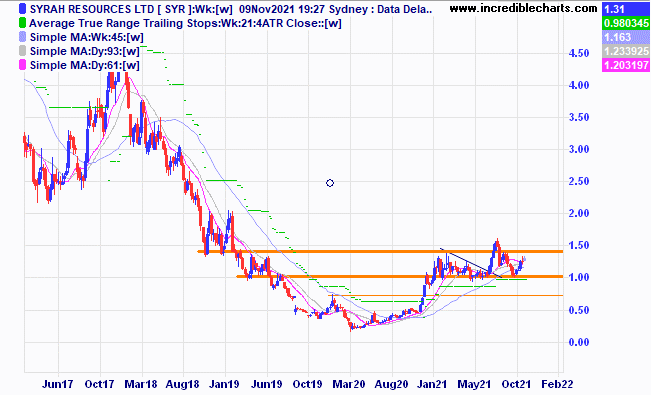Click the Jun19 date axis label
Viewport: 651px width, 395px height.
(267, 384)
